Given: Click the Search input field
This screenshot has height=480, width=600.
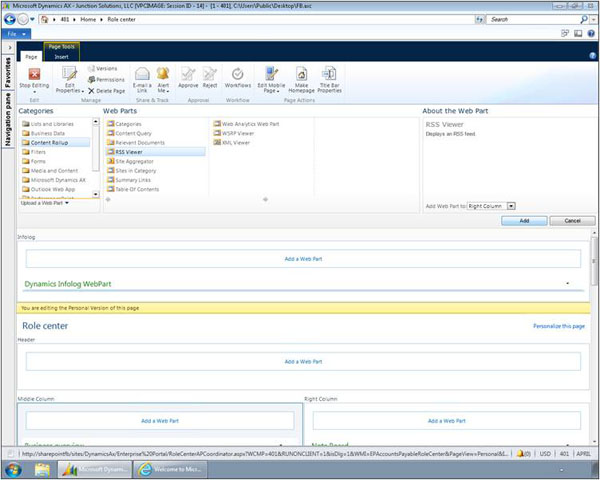Looking at the screenshot, I should [x=532, y=19].
